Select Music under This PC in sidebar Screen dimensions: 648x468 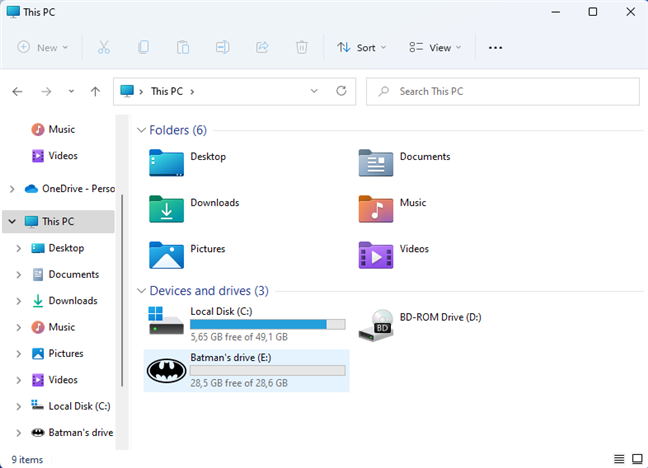click(54, 327)
